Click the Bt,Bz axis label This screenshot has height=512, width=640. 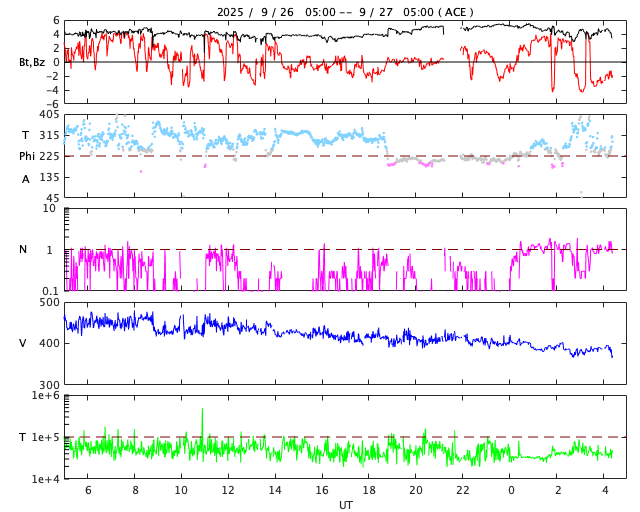(32, 62)
